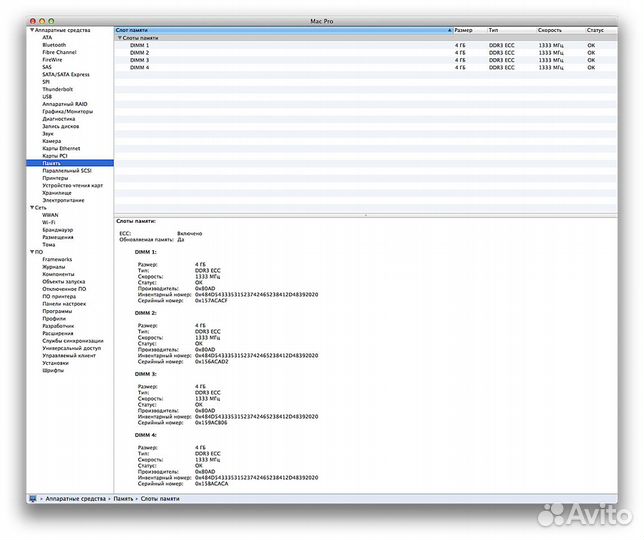Select Fibre Channel in the sidebar
This screenshot has height=540, width=644.
(x=59, y=52)
